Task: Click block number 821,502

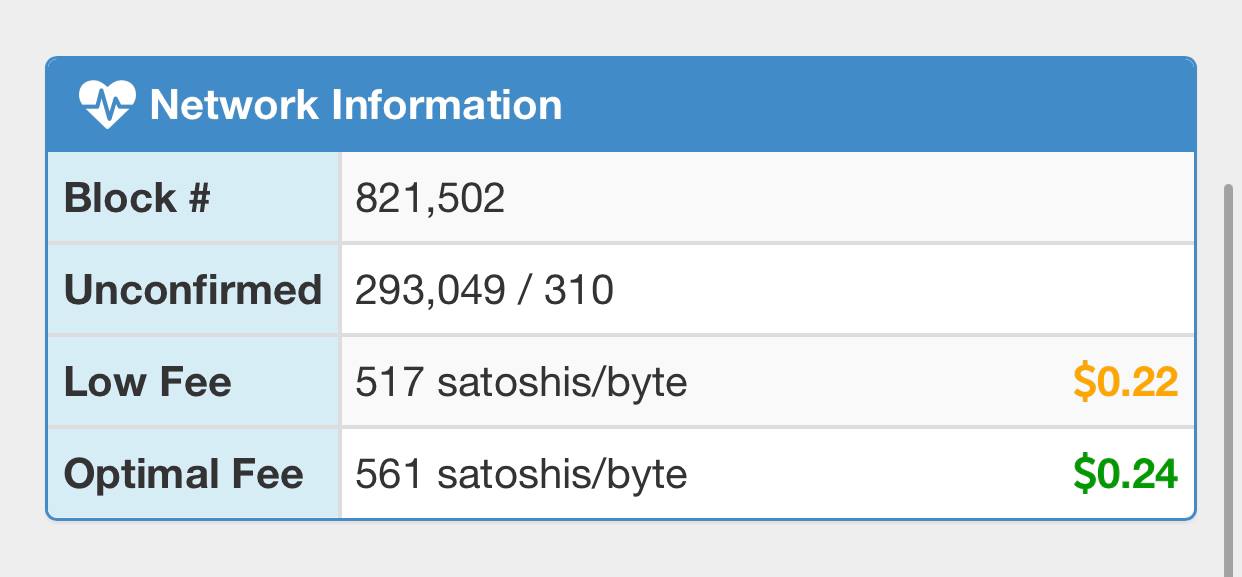Action: (x=430, y=198)
